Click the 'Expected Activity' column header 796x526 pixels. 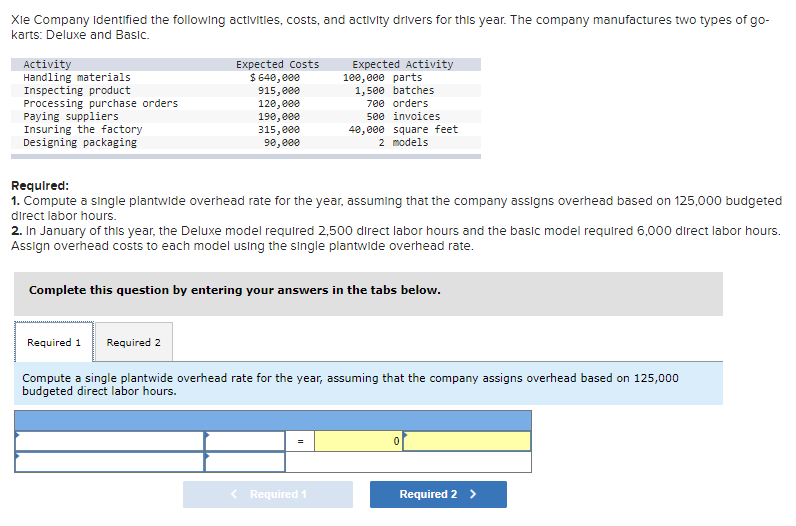[x=403, y=64]
